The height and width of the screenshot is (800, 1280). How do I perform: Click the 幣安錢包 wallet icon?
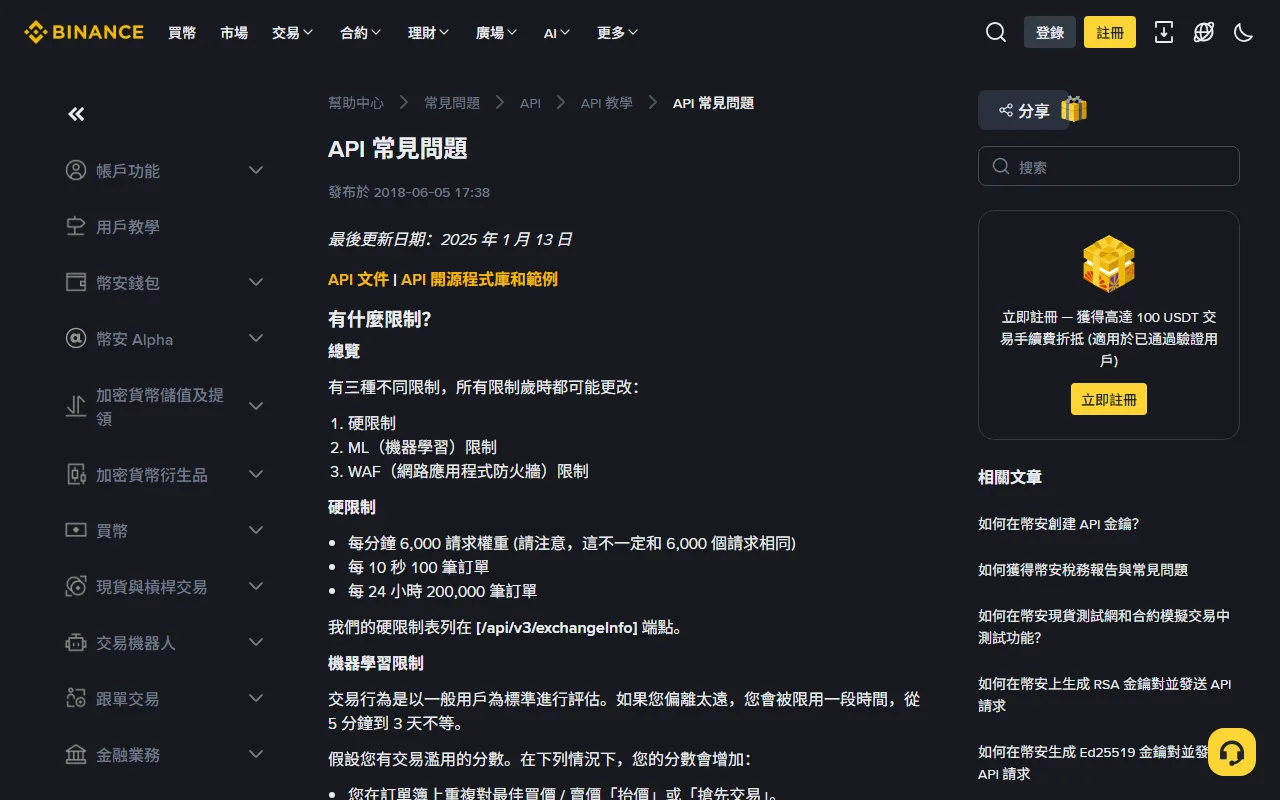[76, 282]
